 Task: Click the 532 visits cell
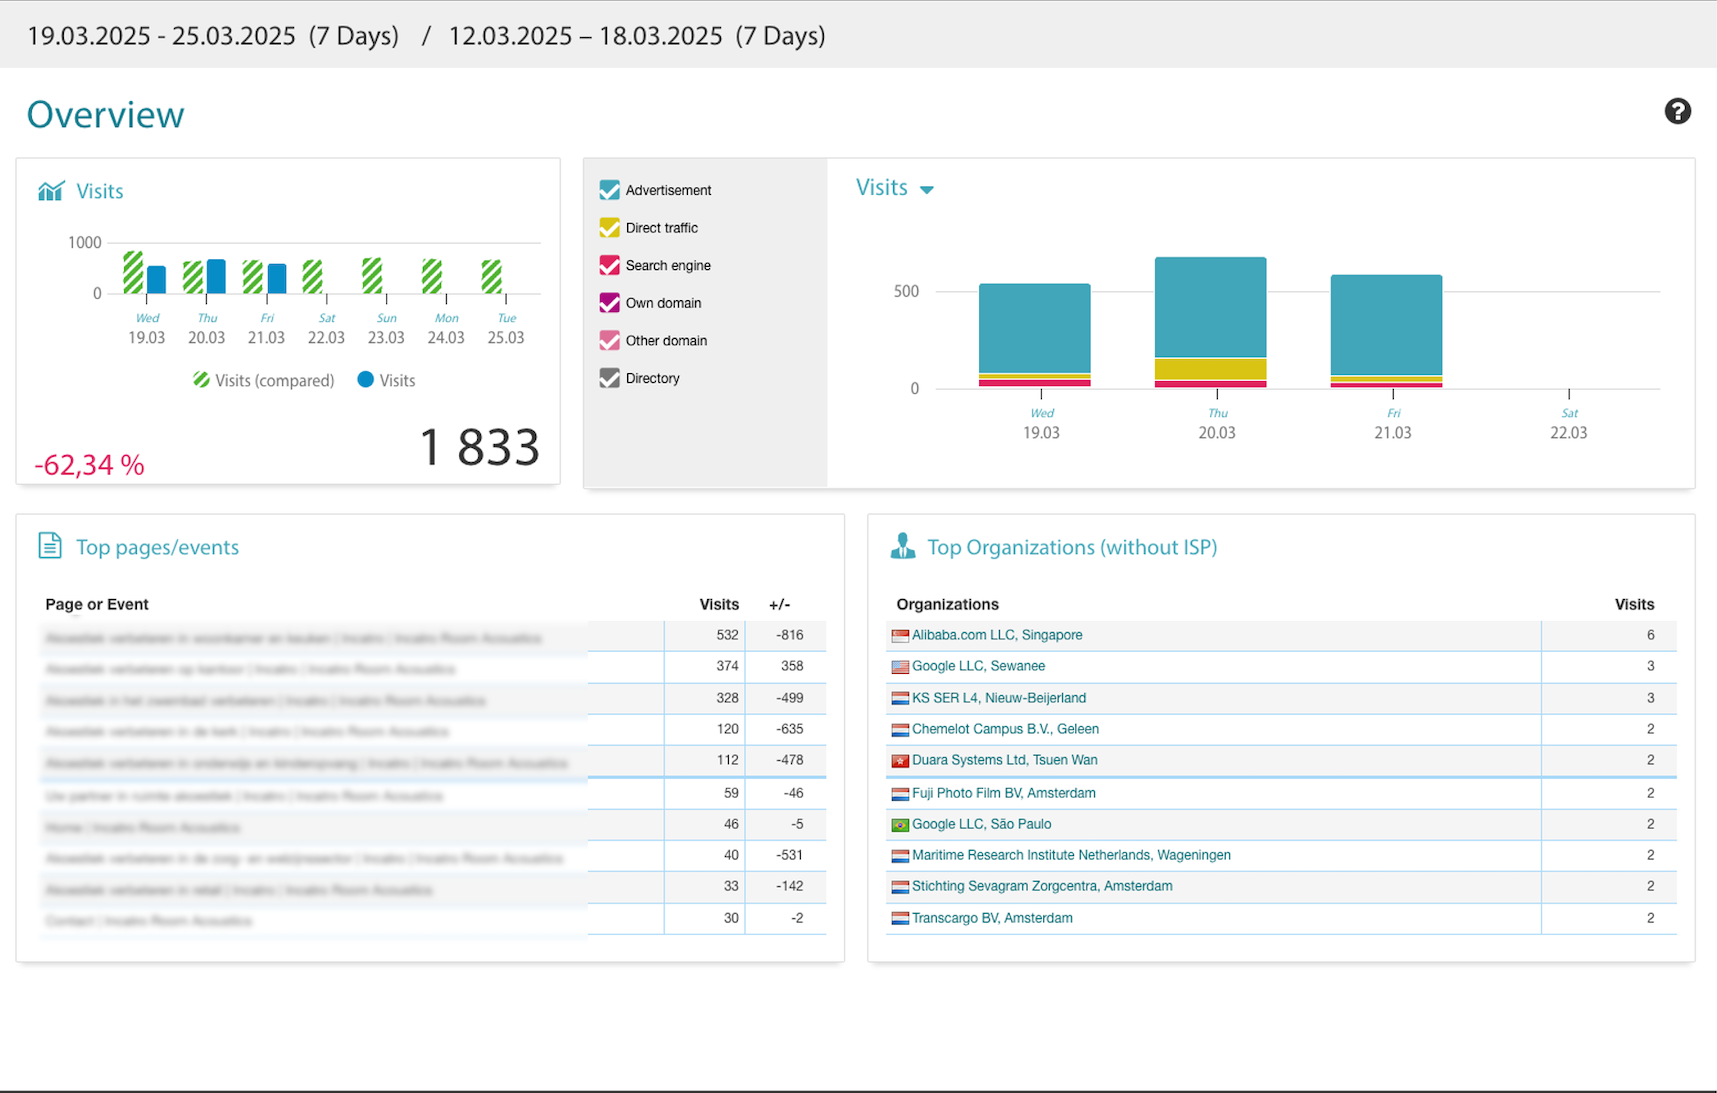click(x=705, y=635)
